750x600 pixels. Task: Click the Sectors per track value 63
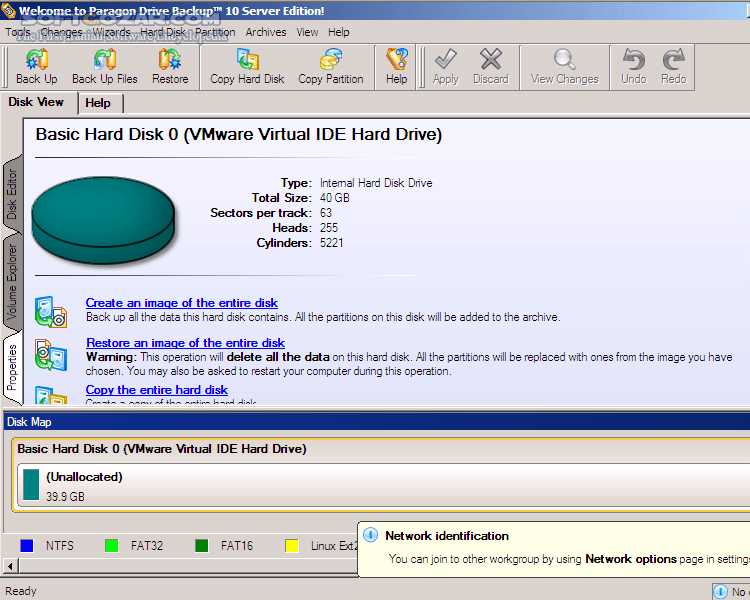tap(326, 212)
